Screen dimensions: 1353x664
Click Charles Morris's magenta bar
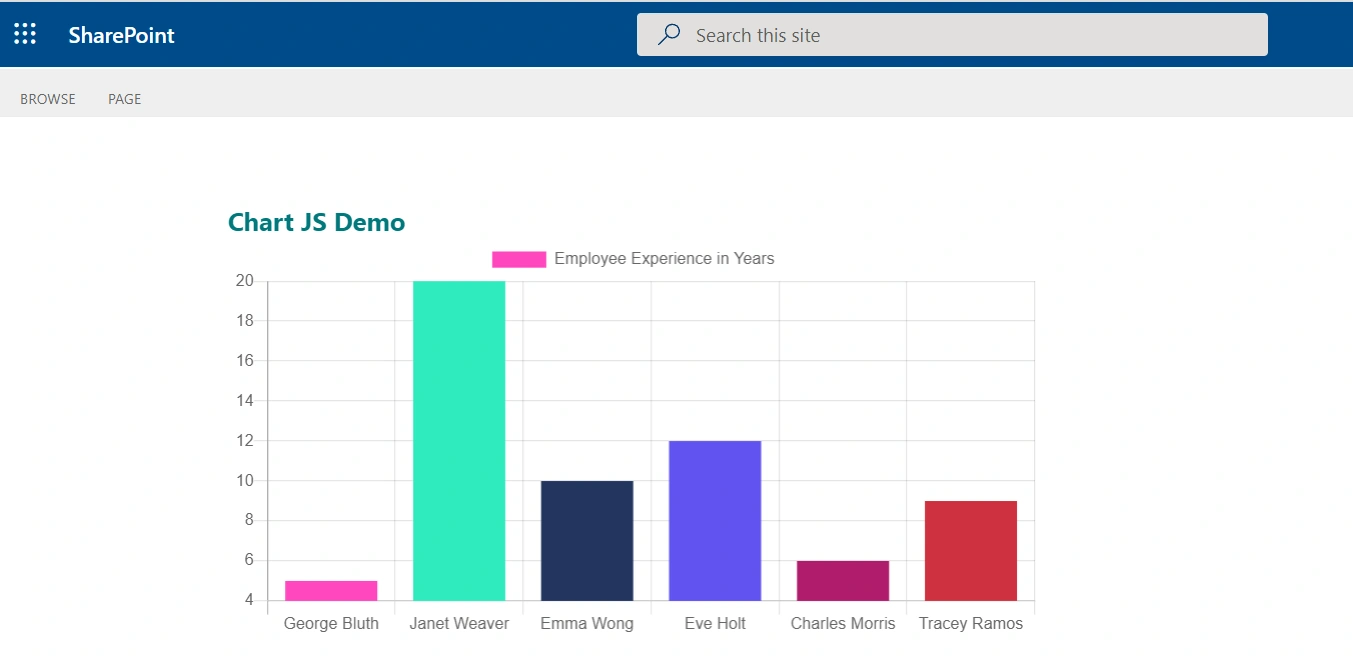pyautogui.click(x=843, y=581)
